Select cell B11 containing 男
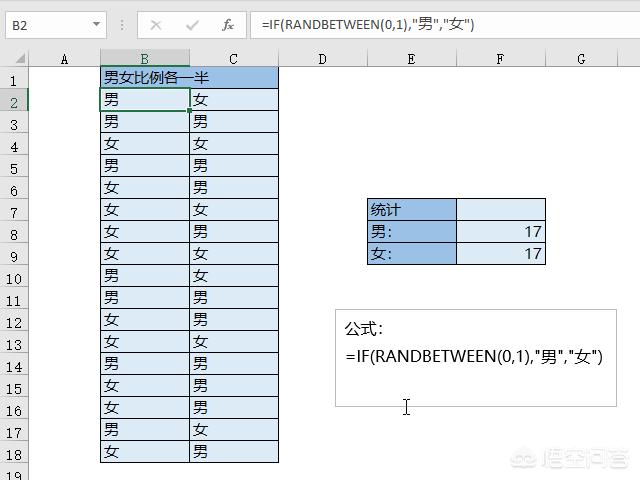The width and height of the screenshot is (640, 480). click(x=145, y=298)
